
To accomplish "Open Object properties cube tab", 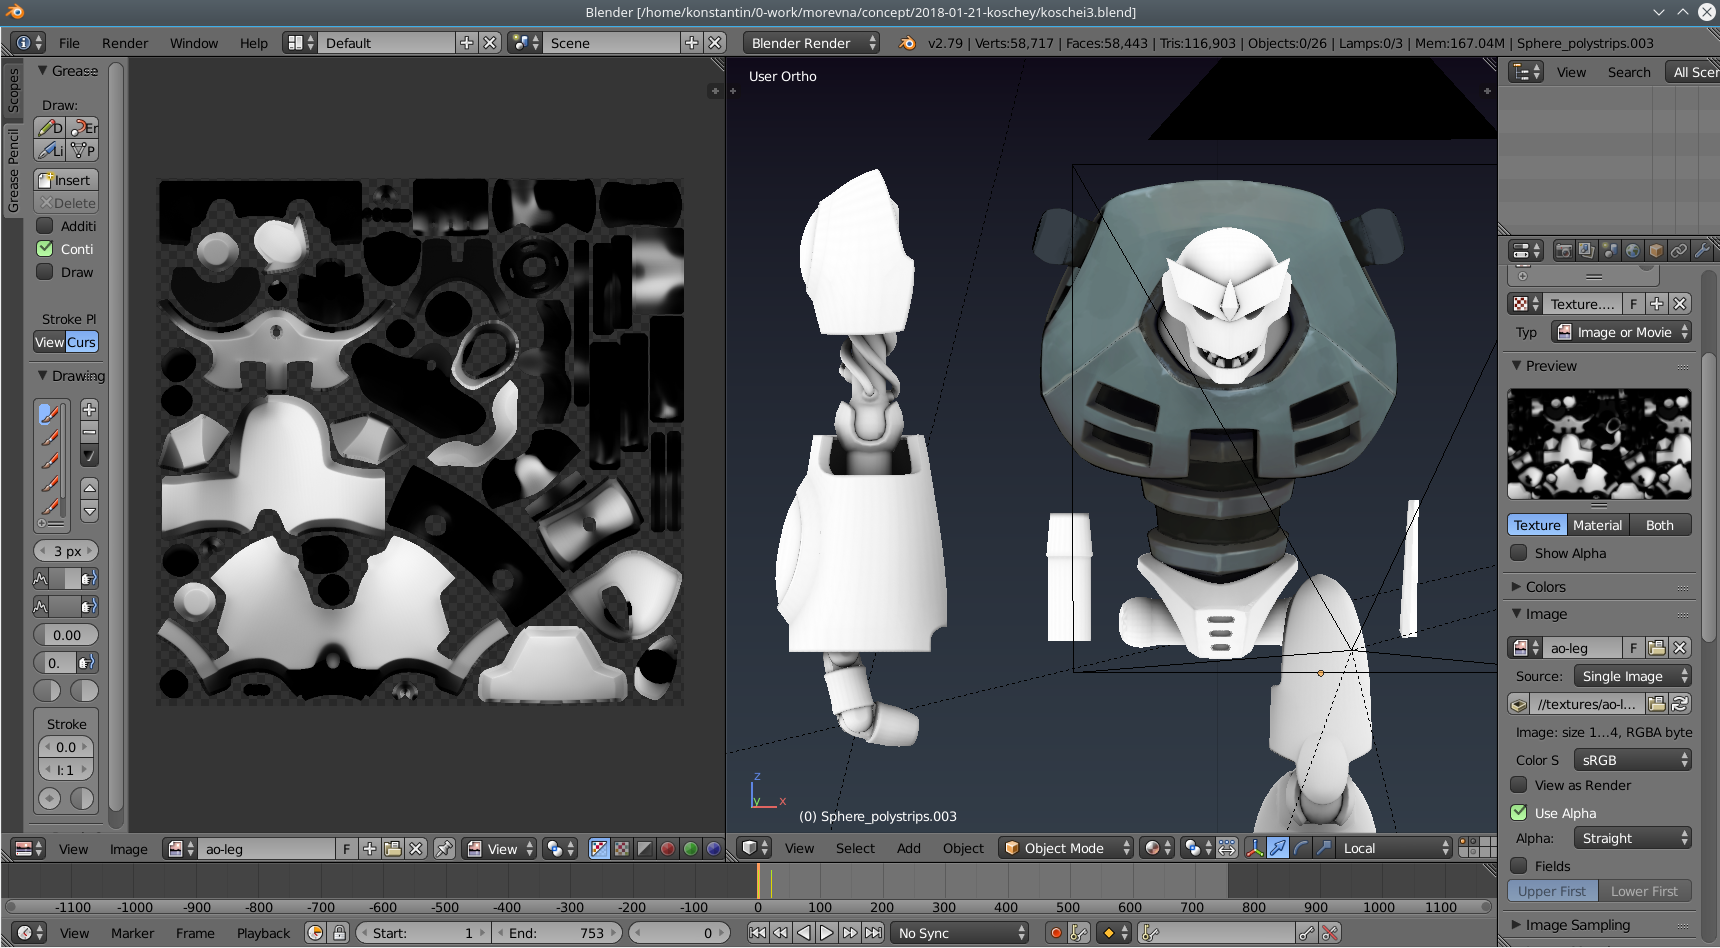I will [1655, 250].
